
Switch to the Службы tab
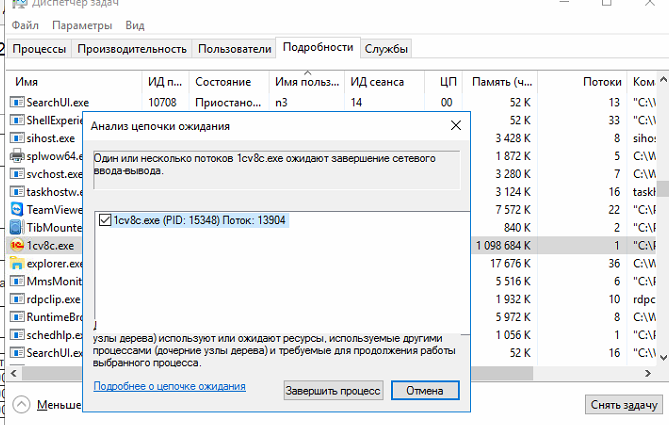pyautogui.click(x=386, y=49)
